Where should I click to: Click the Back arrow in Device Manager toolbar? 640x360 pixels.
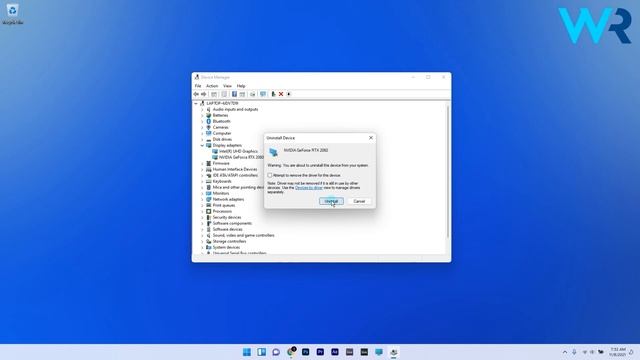click(x=196, y=94)
